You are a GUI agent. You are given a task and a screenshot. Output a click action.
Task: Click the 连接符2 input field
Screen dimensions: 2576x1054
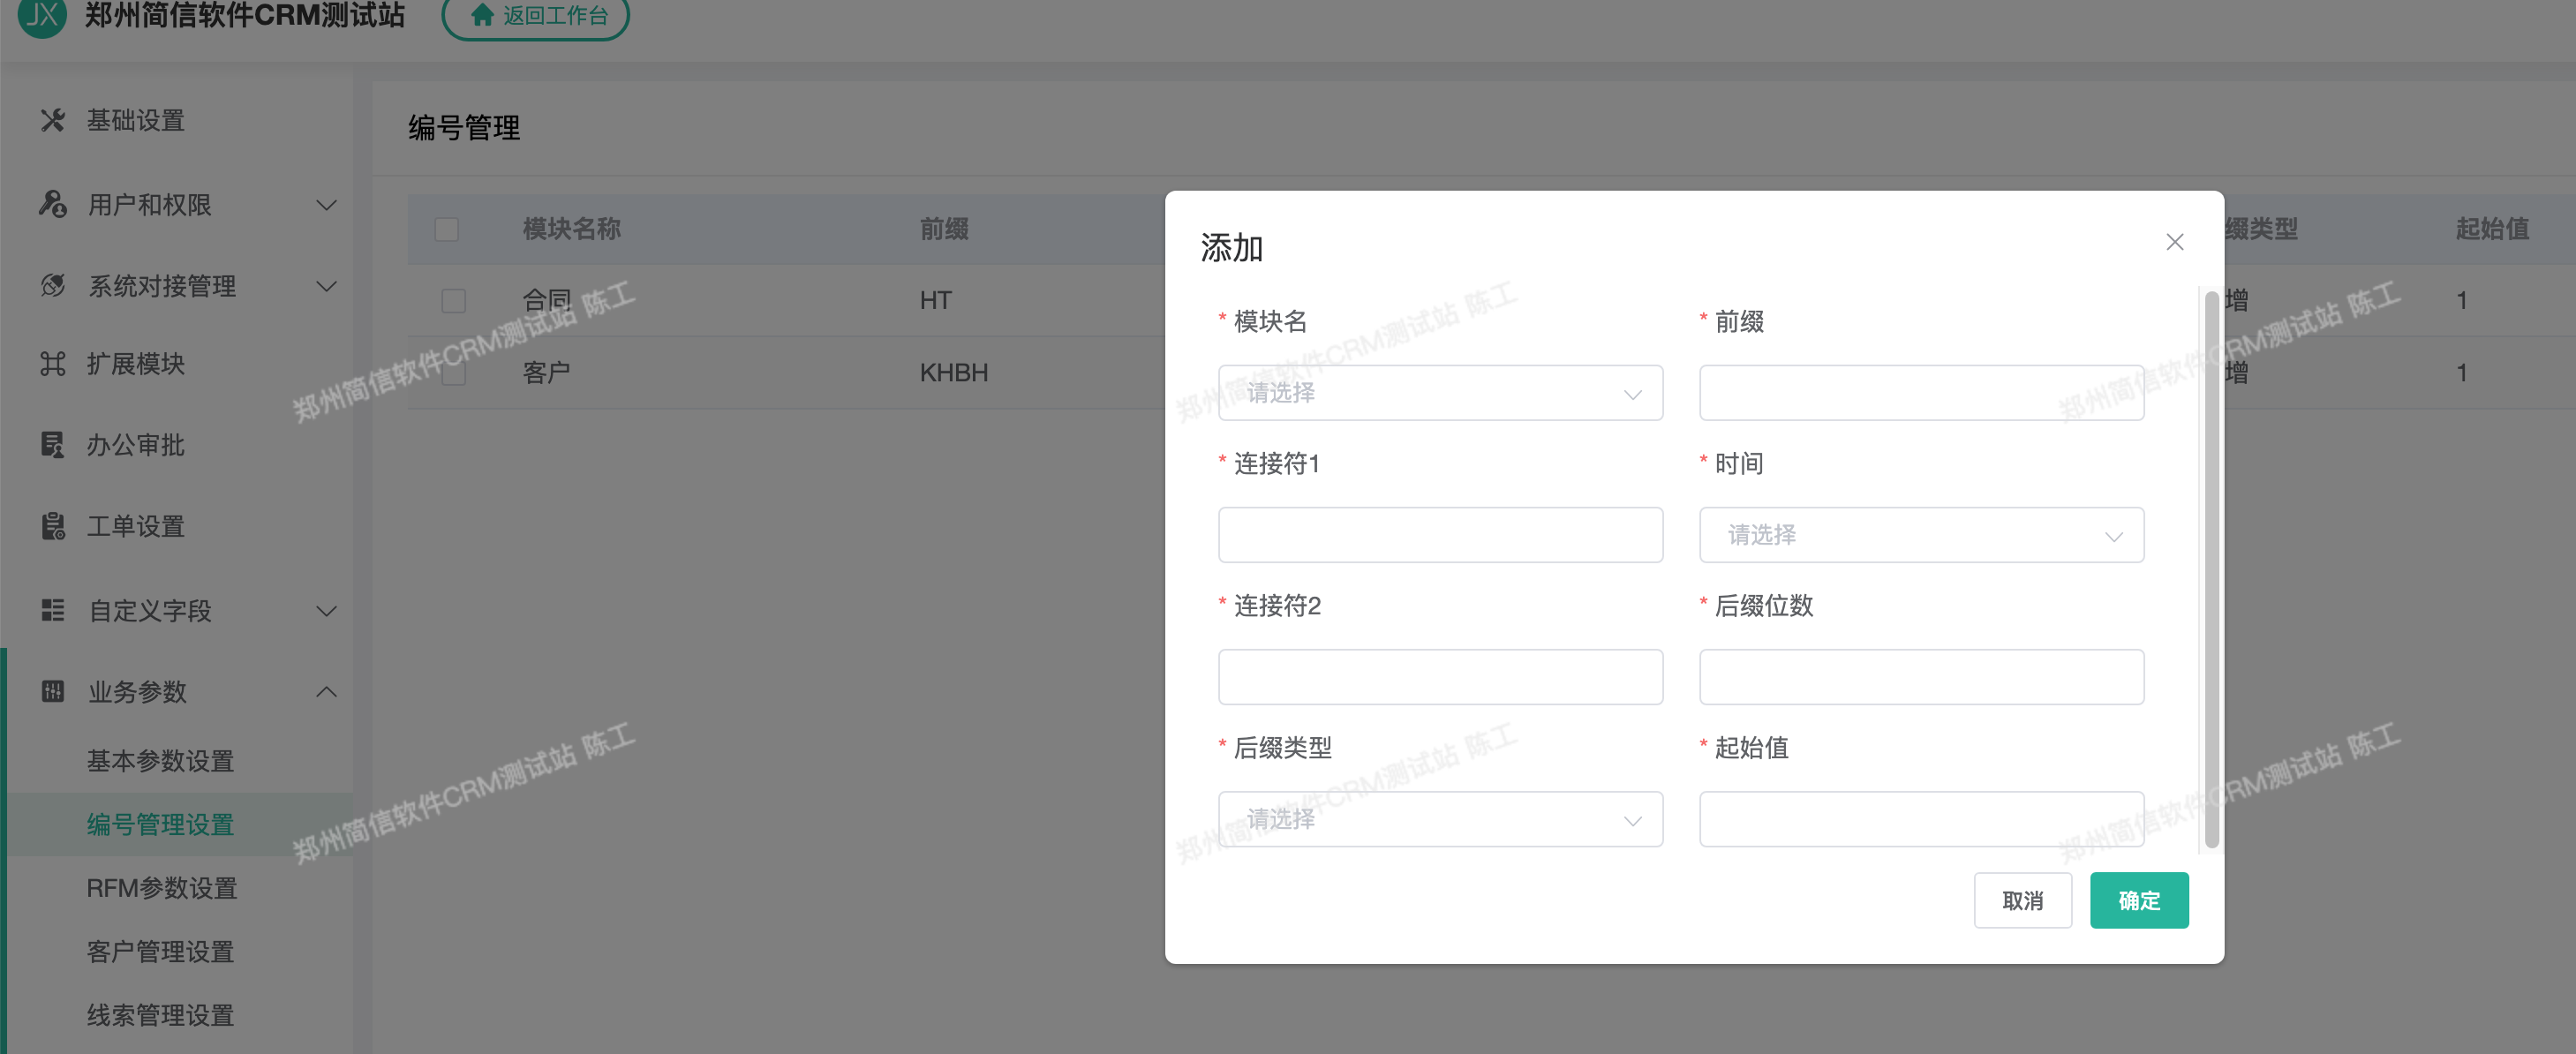1440,677
